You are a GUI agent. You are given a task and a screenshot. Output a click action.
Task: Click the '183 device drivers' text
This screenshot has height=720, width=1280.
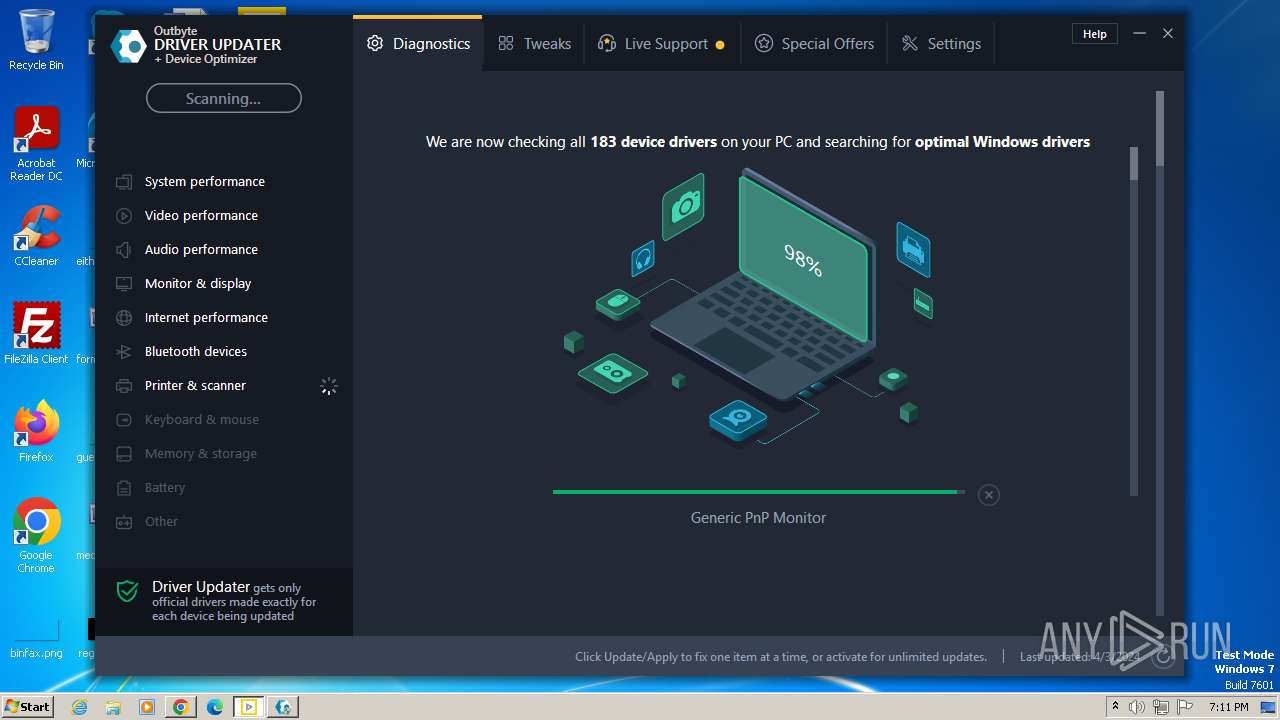653,142
